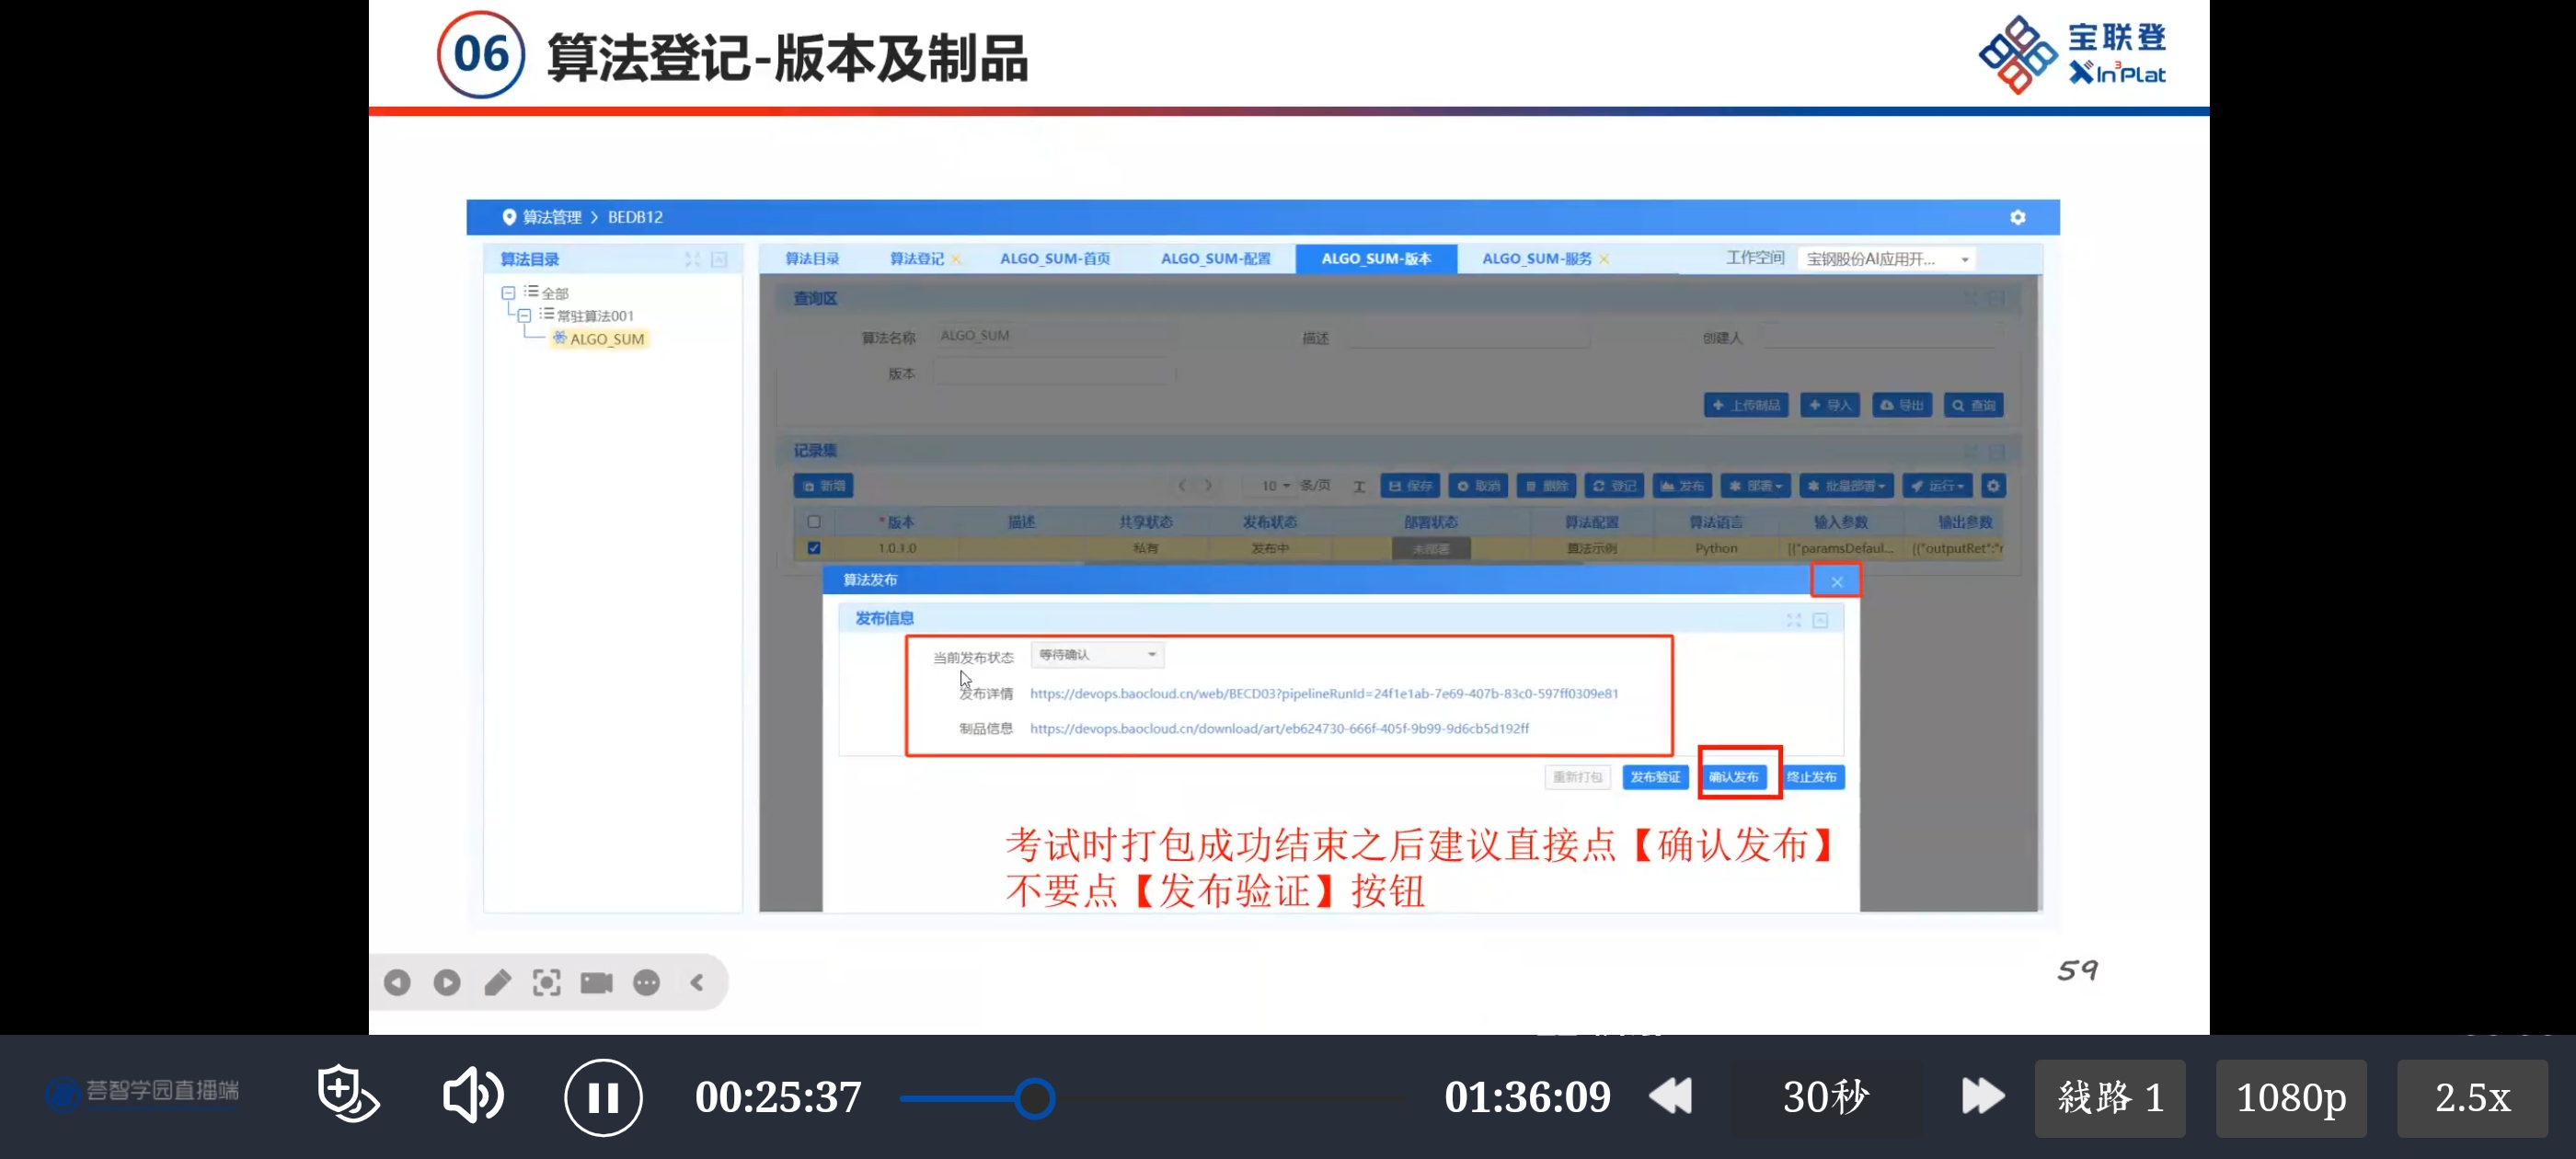Go to previous slide arrow
This screenshot has height=1159, width=2576.
(397, 982)
